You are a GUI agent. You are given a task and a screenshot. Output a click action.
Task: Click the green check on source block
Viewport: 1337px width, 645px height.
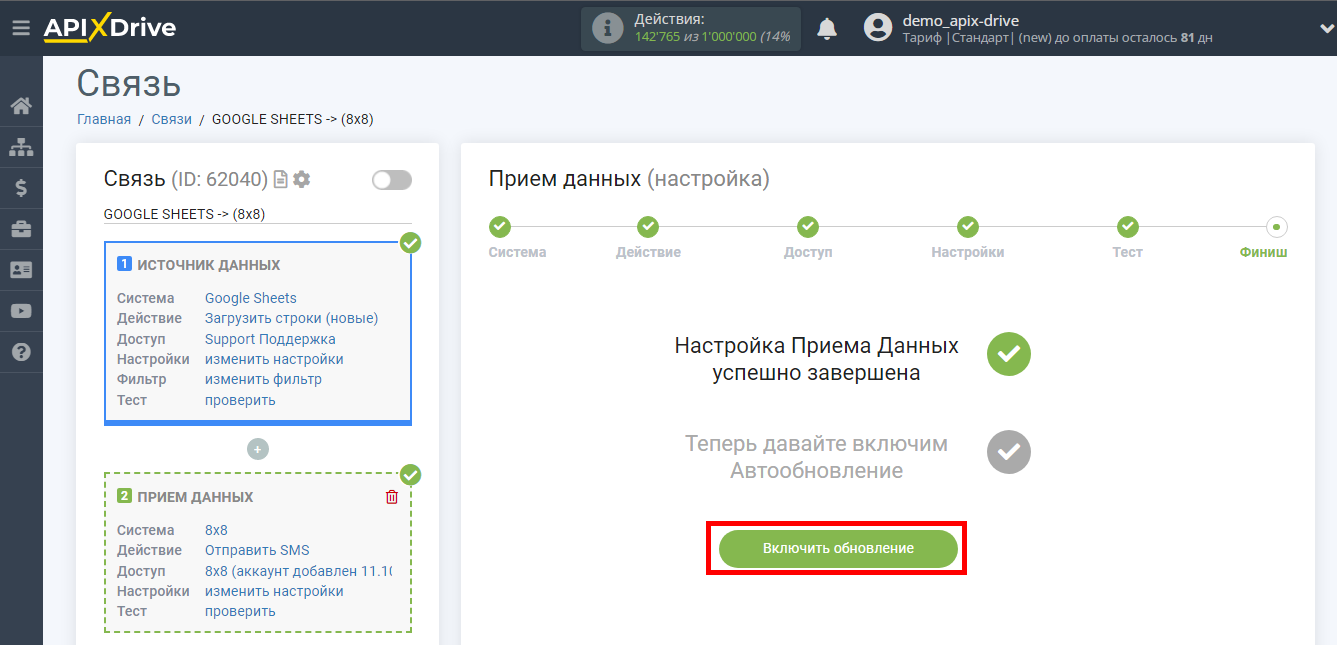coord(410,242)
